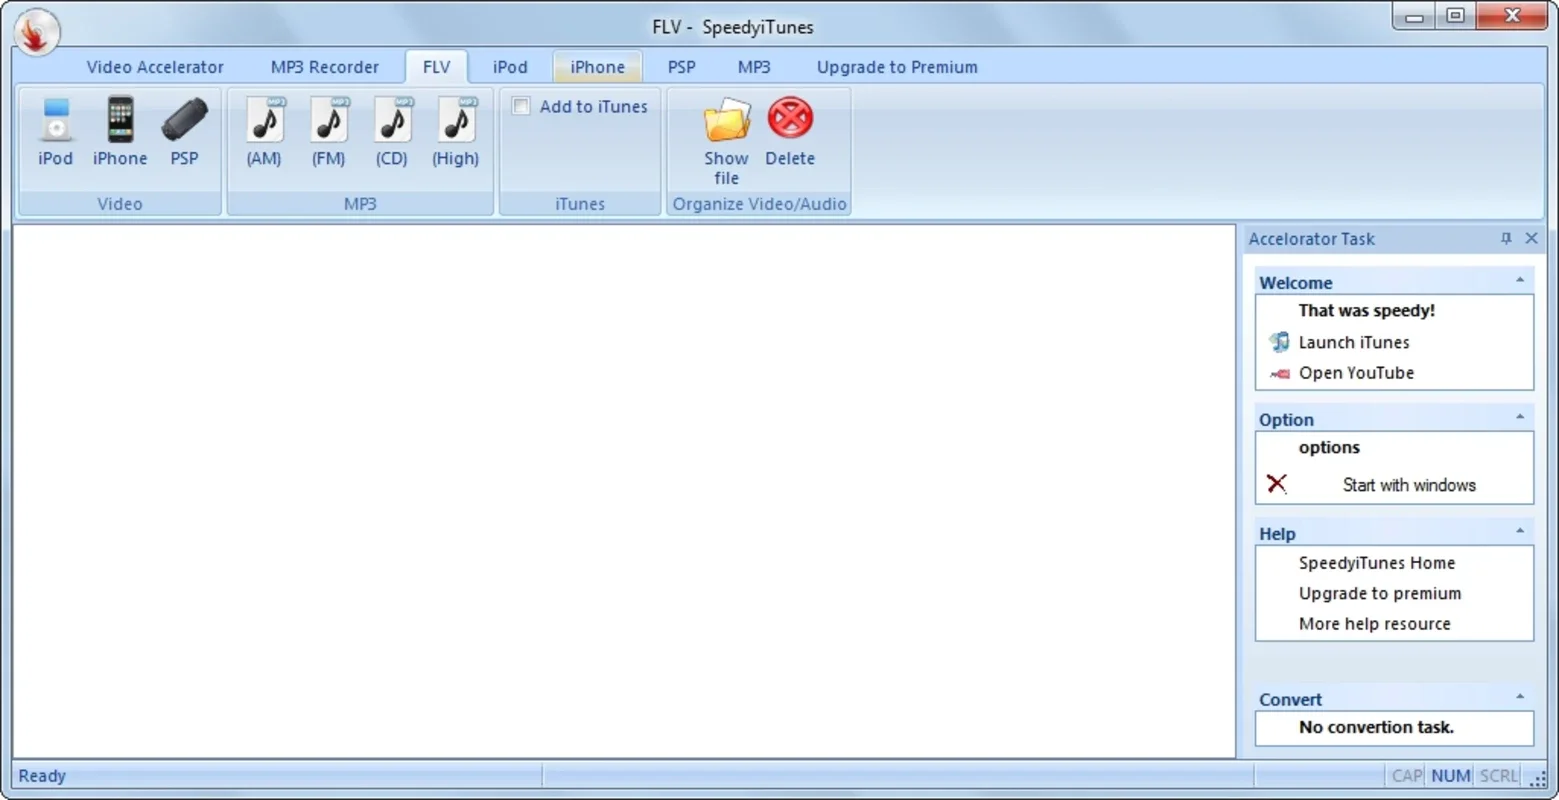This screenshot has width=1559, height=800.
Task: Click the NUM indicator in status bar
Action: point(1450,776)
